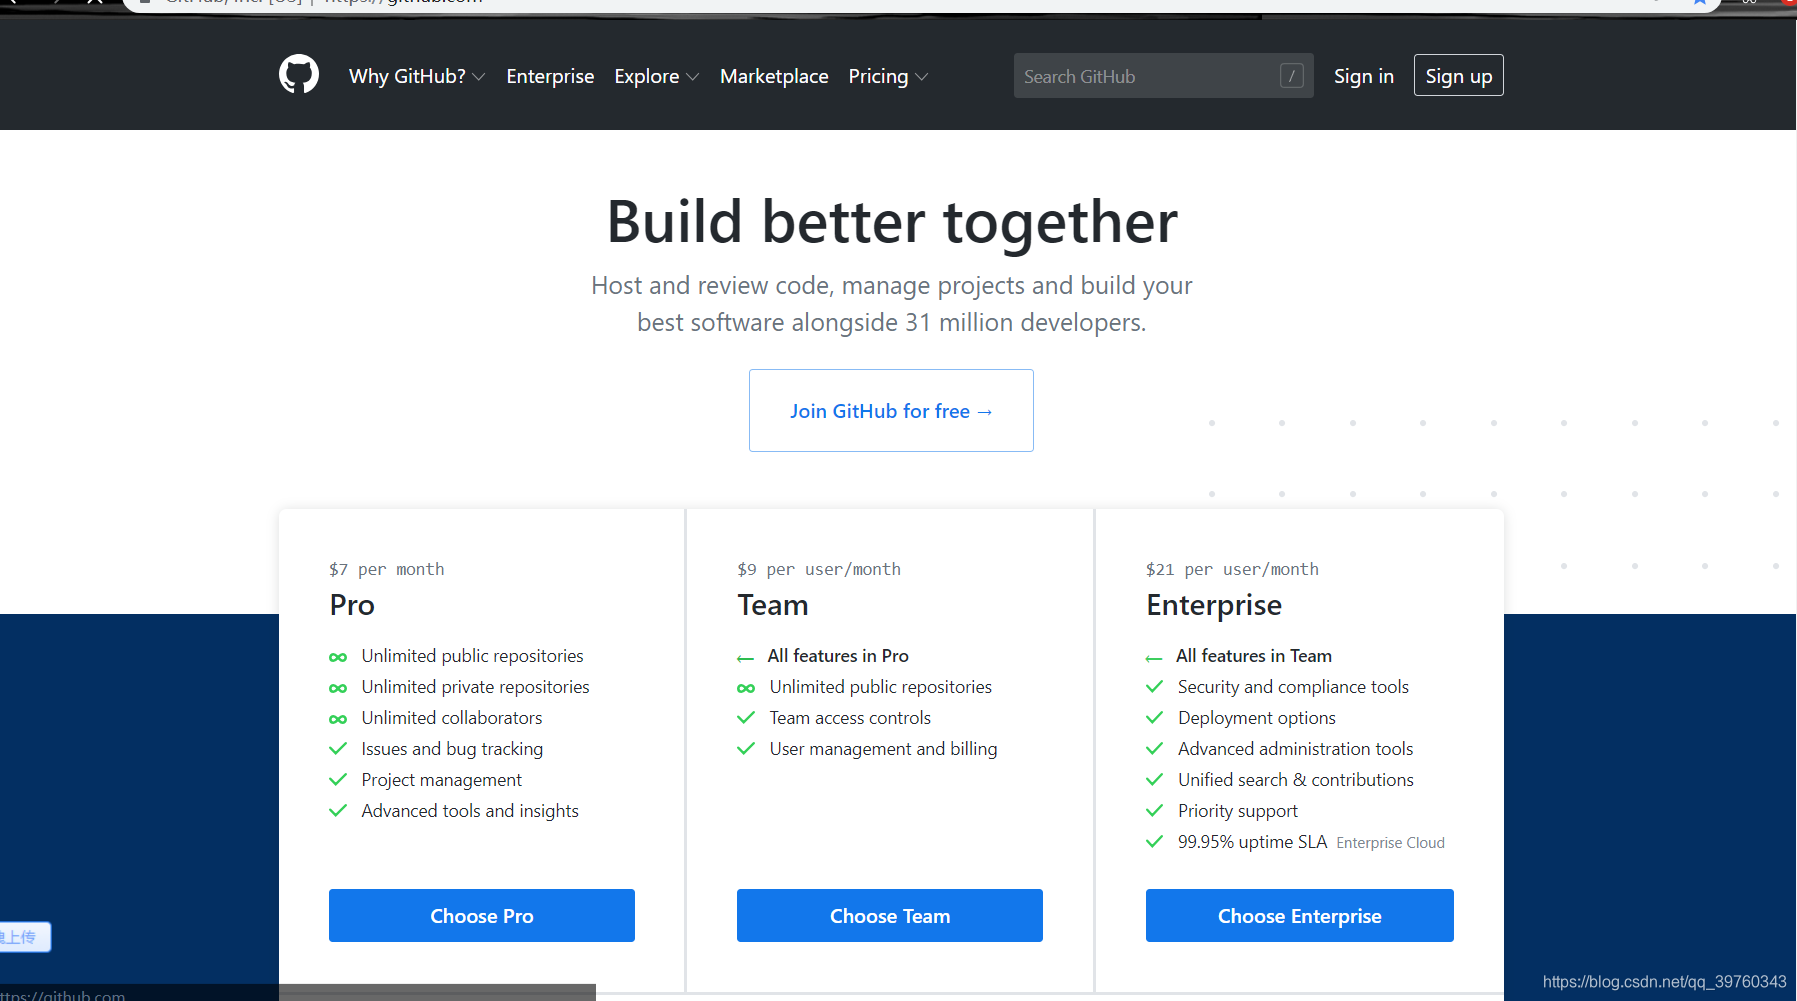Viewport: 1797px width, 1001px height.
Task: Expand the Pricing dropdown menu
Action: 888,76
